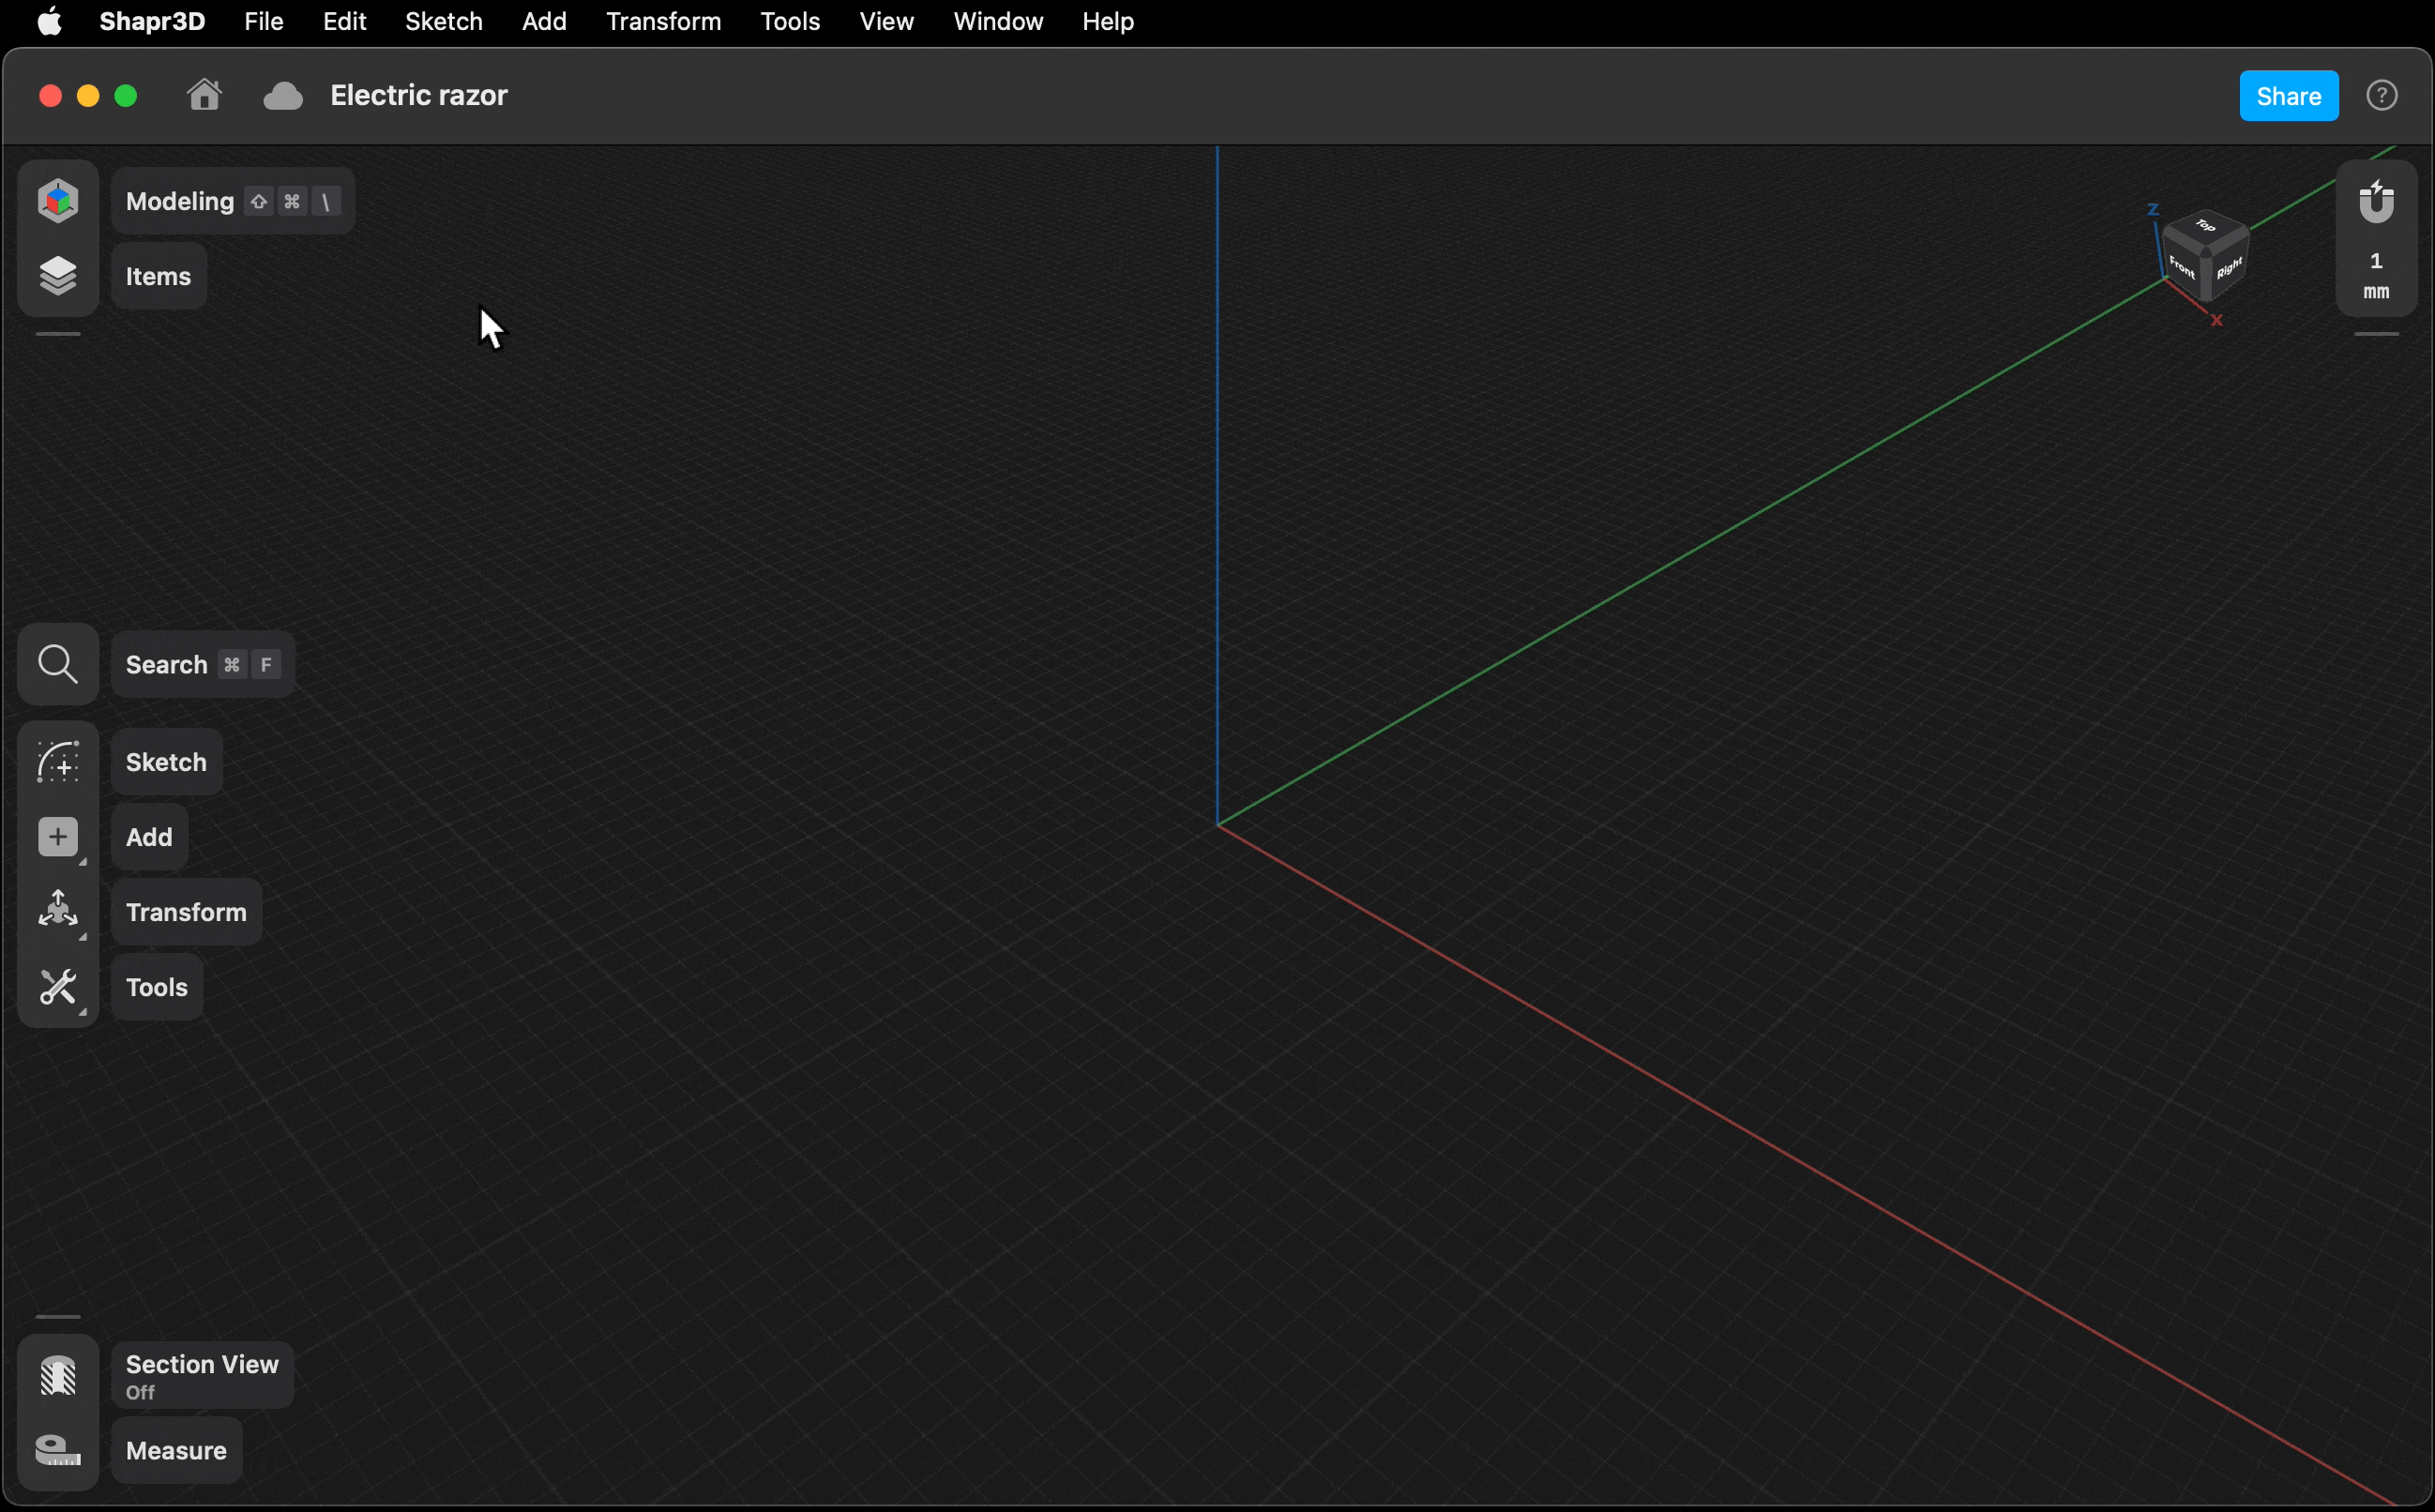Click the Measure tape icon

coord(58,1450)
